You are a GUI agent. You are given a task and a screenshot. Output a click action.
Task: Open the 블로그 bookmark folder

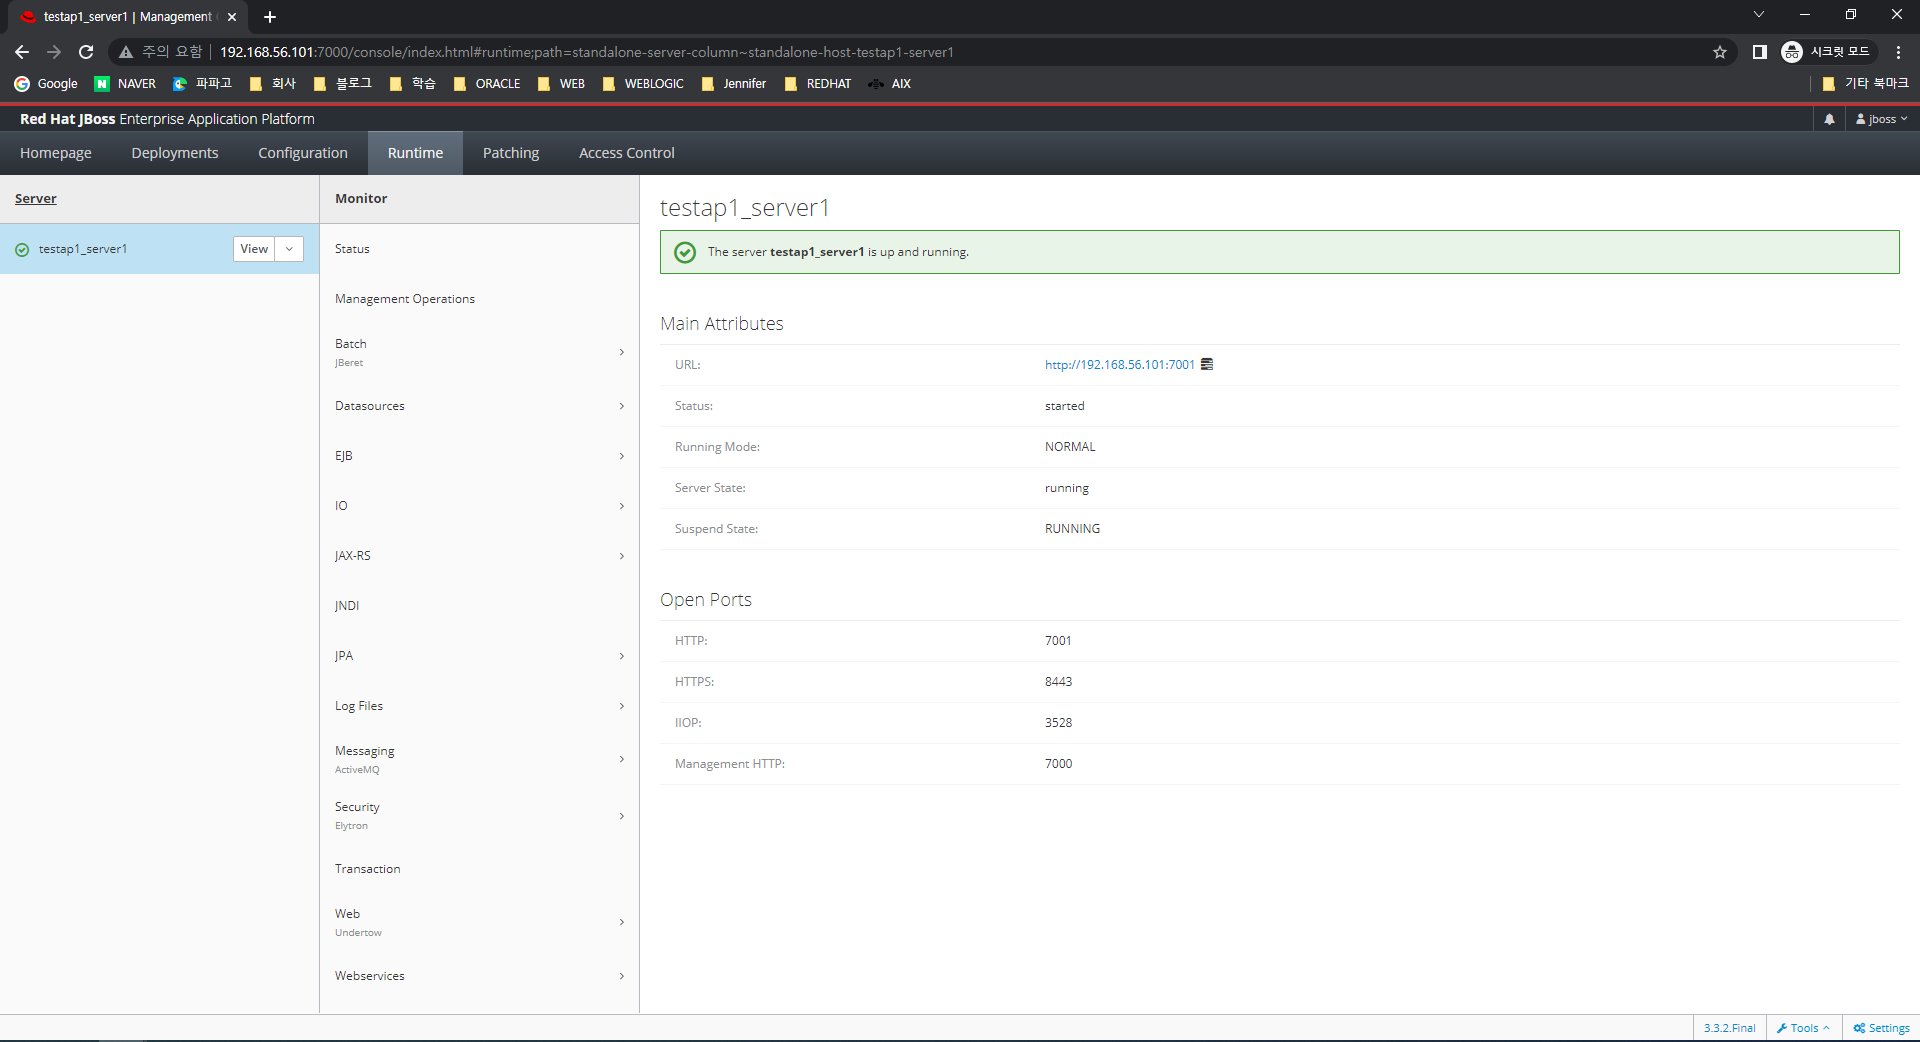tap(343, 84)
